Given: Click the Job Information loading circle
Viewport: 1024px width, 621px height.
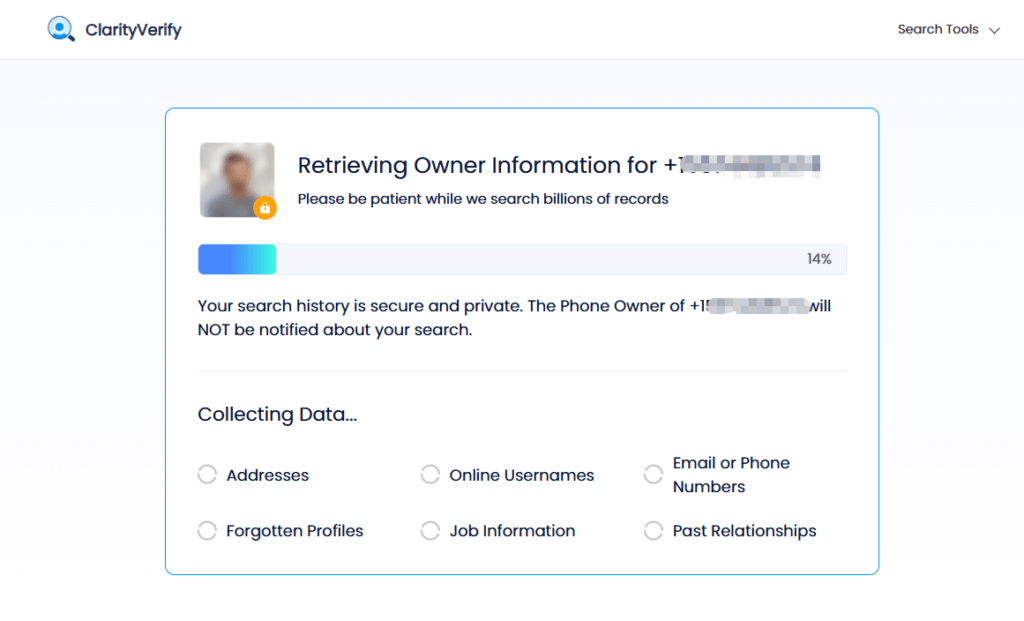Looking at the screenshot, I should 430,531.
